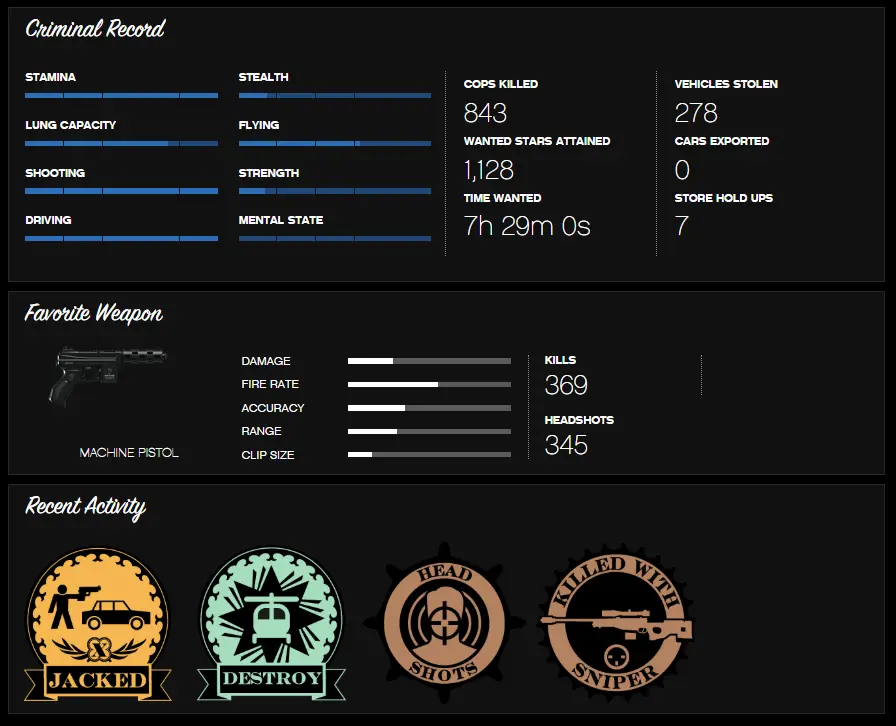896x726 pixels.
Task: Click the Jacked award badge
Action: [97, 624]
